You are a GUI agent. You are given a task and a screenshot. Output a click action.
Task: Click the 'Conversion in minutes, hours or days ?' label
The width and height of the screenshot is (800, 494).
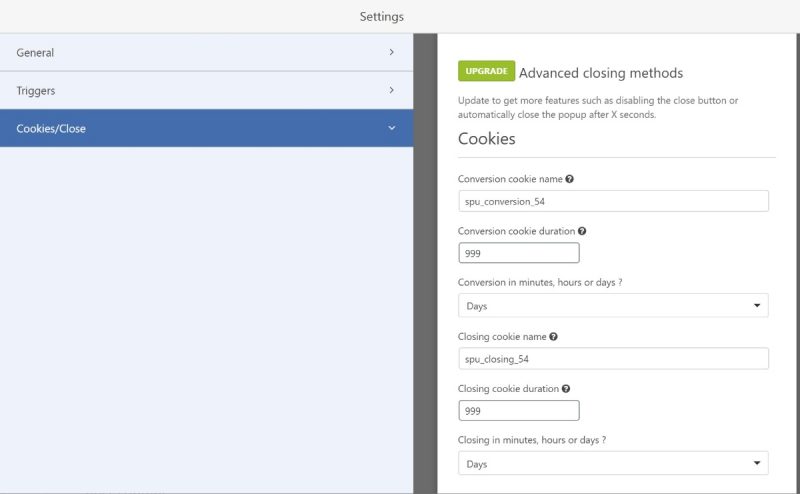point(540,282)
